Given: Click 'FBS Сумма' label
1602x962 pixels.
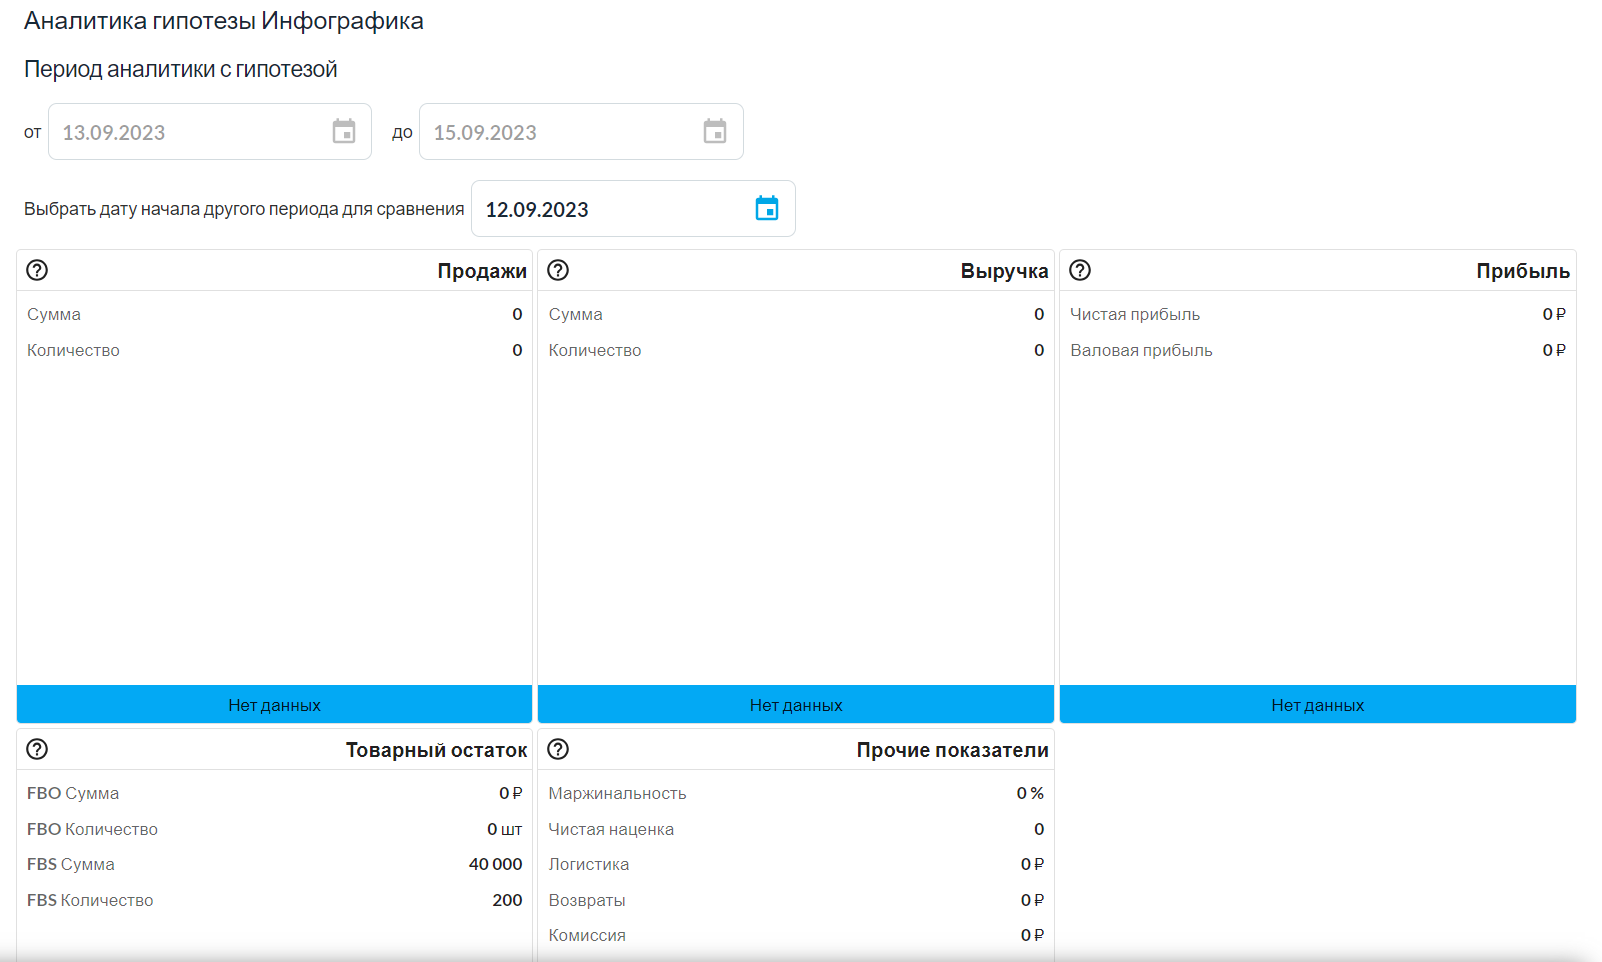Looking at the screenshot, I should point(71,864).
